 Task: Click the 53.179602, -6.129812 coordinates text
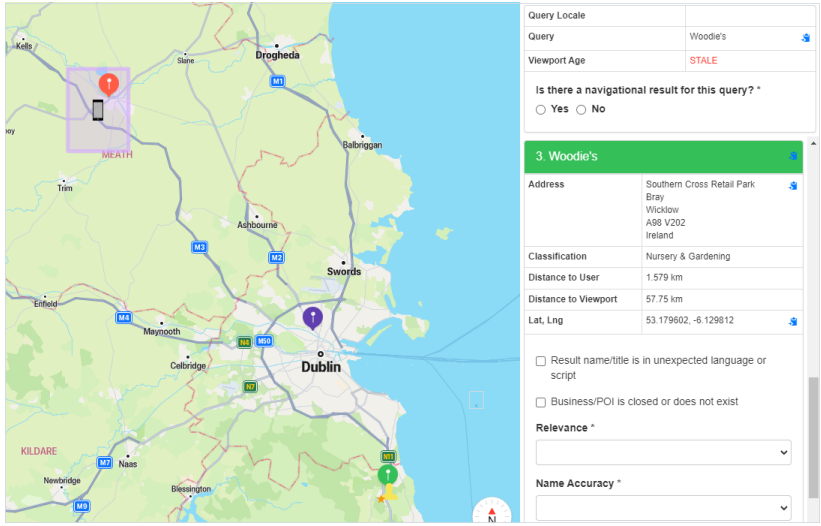690,320
